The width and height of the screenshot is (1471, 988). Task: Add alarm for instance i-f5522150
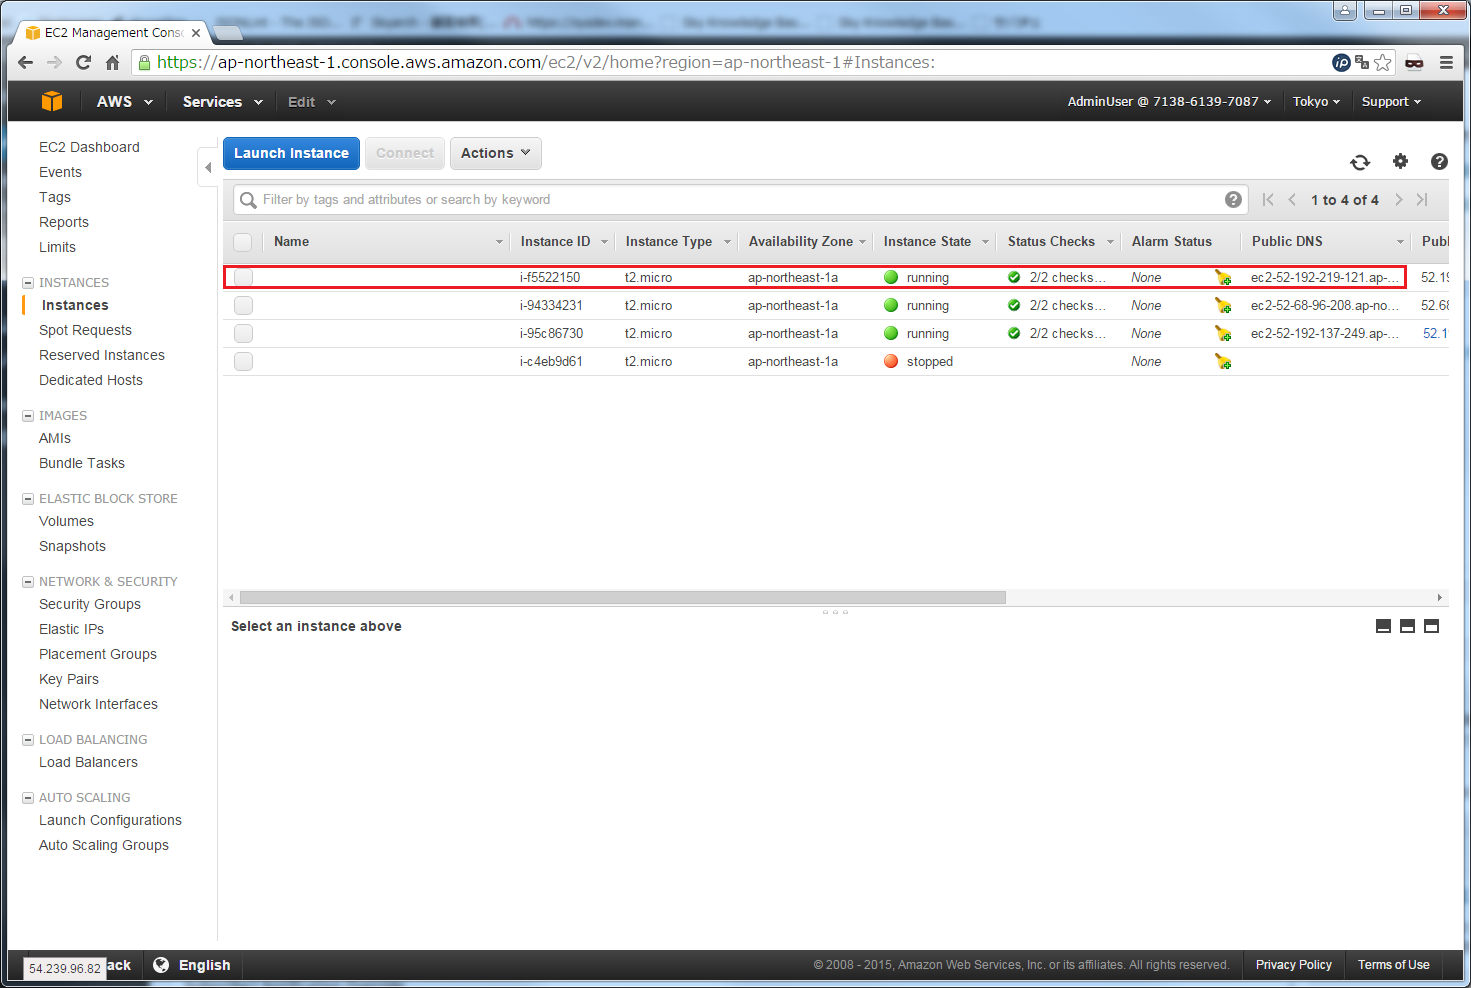pos(1223,278)
